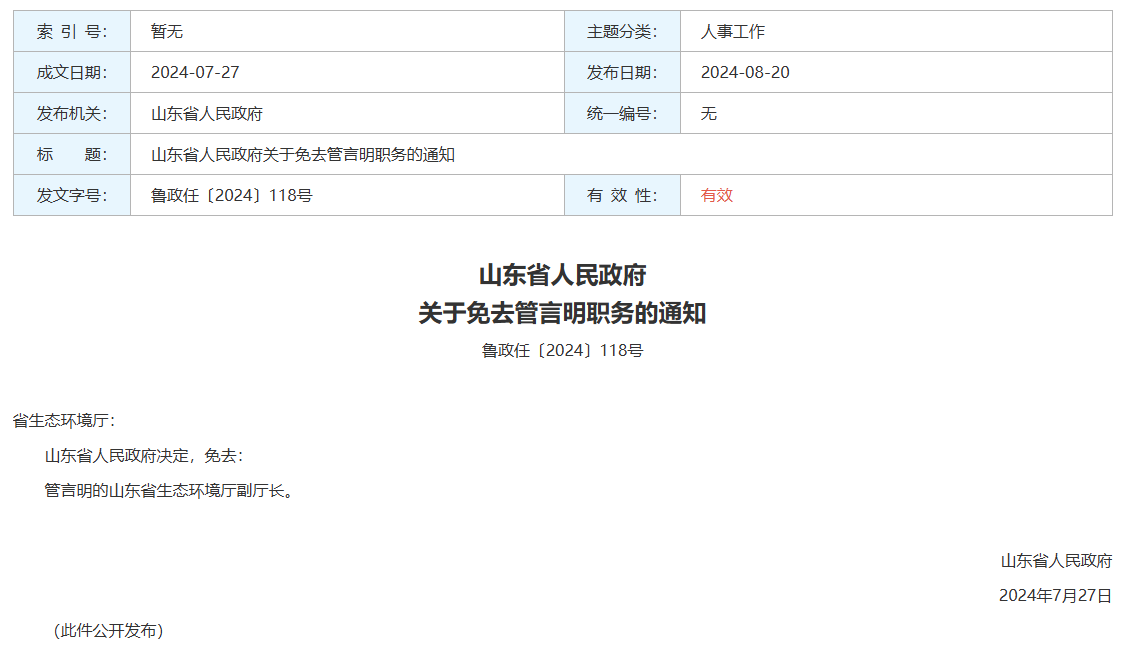Click the 发布日期 label cell
Image resolution: width=1128 pixels, height=655 pixels.
pos(622,71)
